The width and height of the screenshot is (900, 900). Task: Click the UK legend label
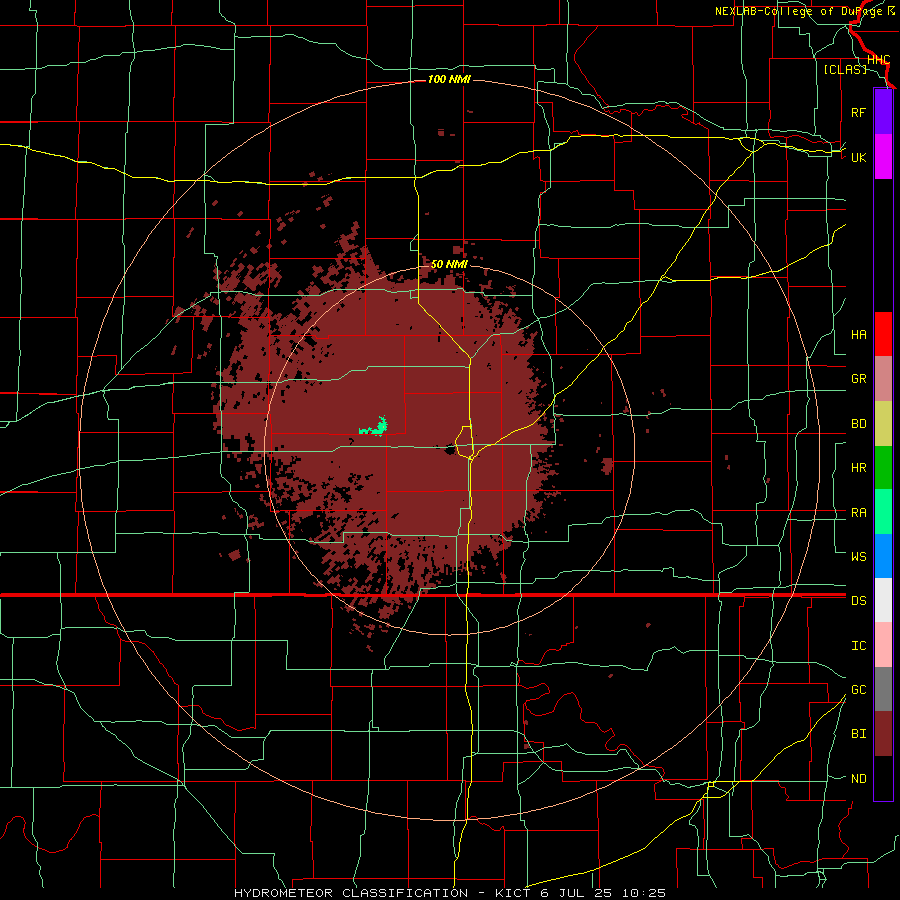point(858,157)
